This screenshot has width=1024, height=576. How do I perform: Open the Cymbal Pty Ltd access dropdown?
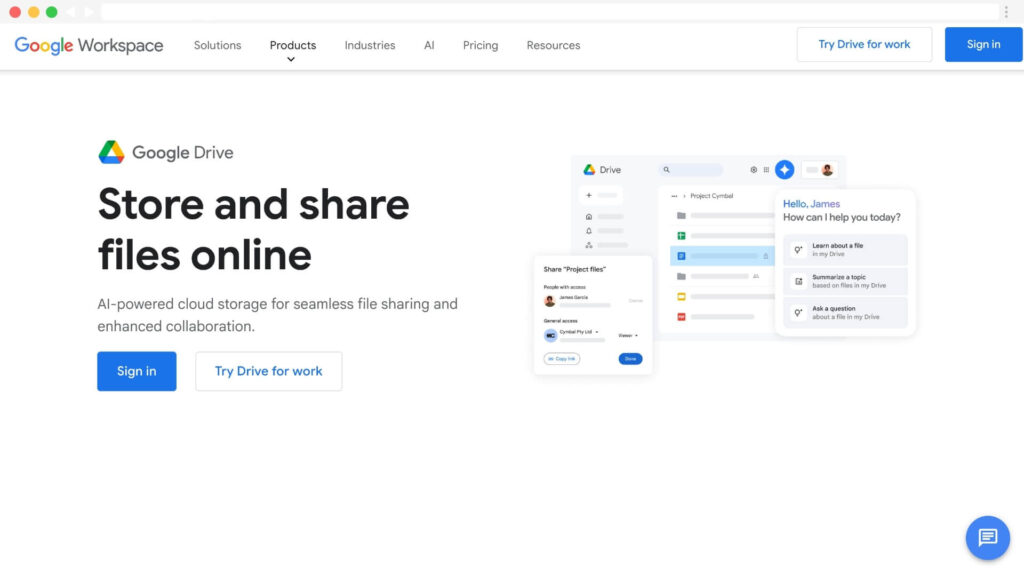coord(578,332)
